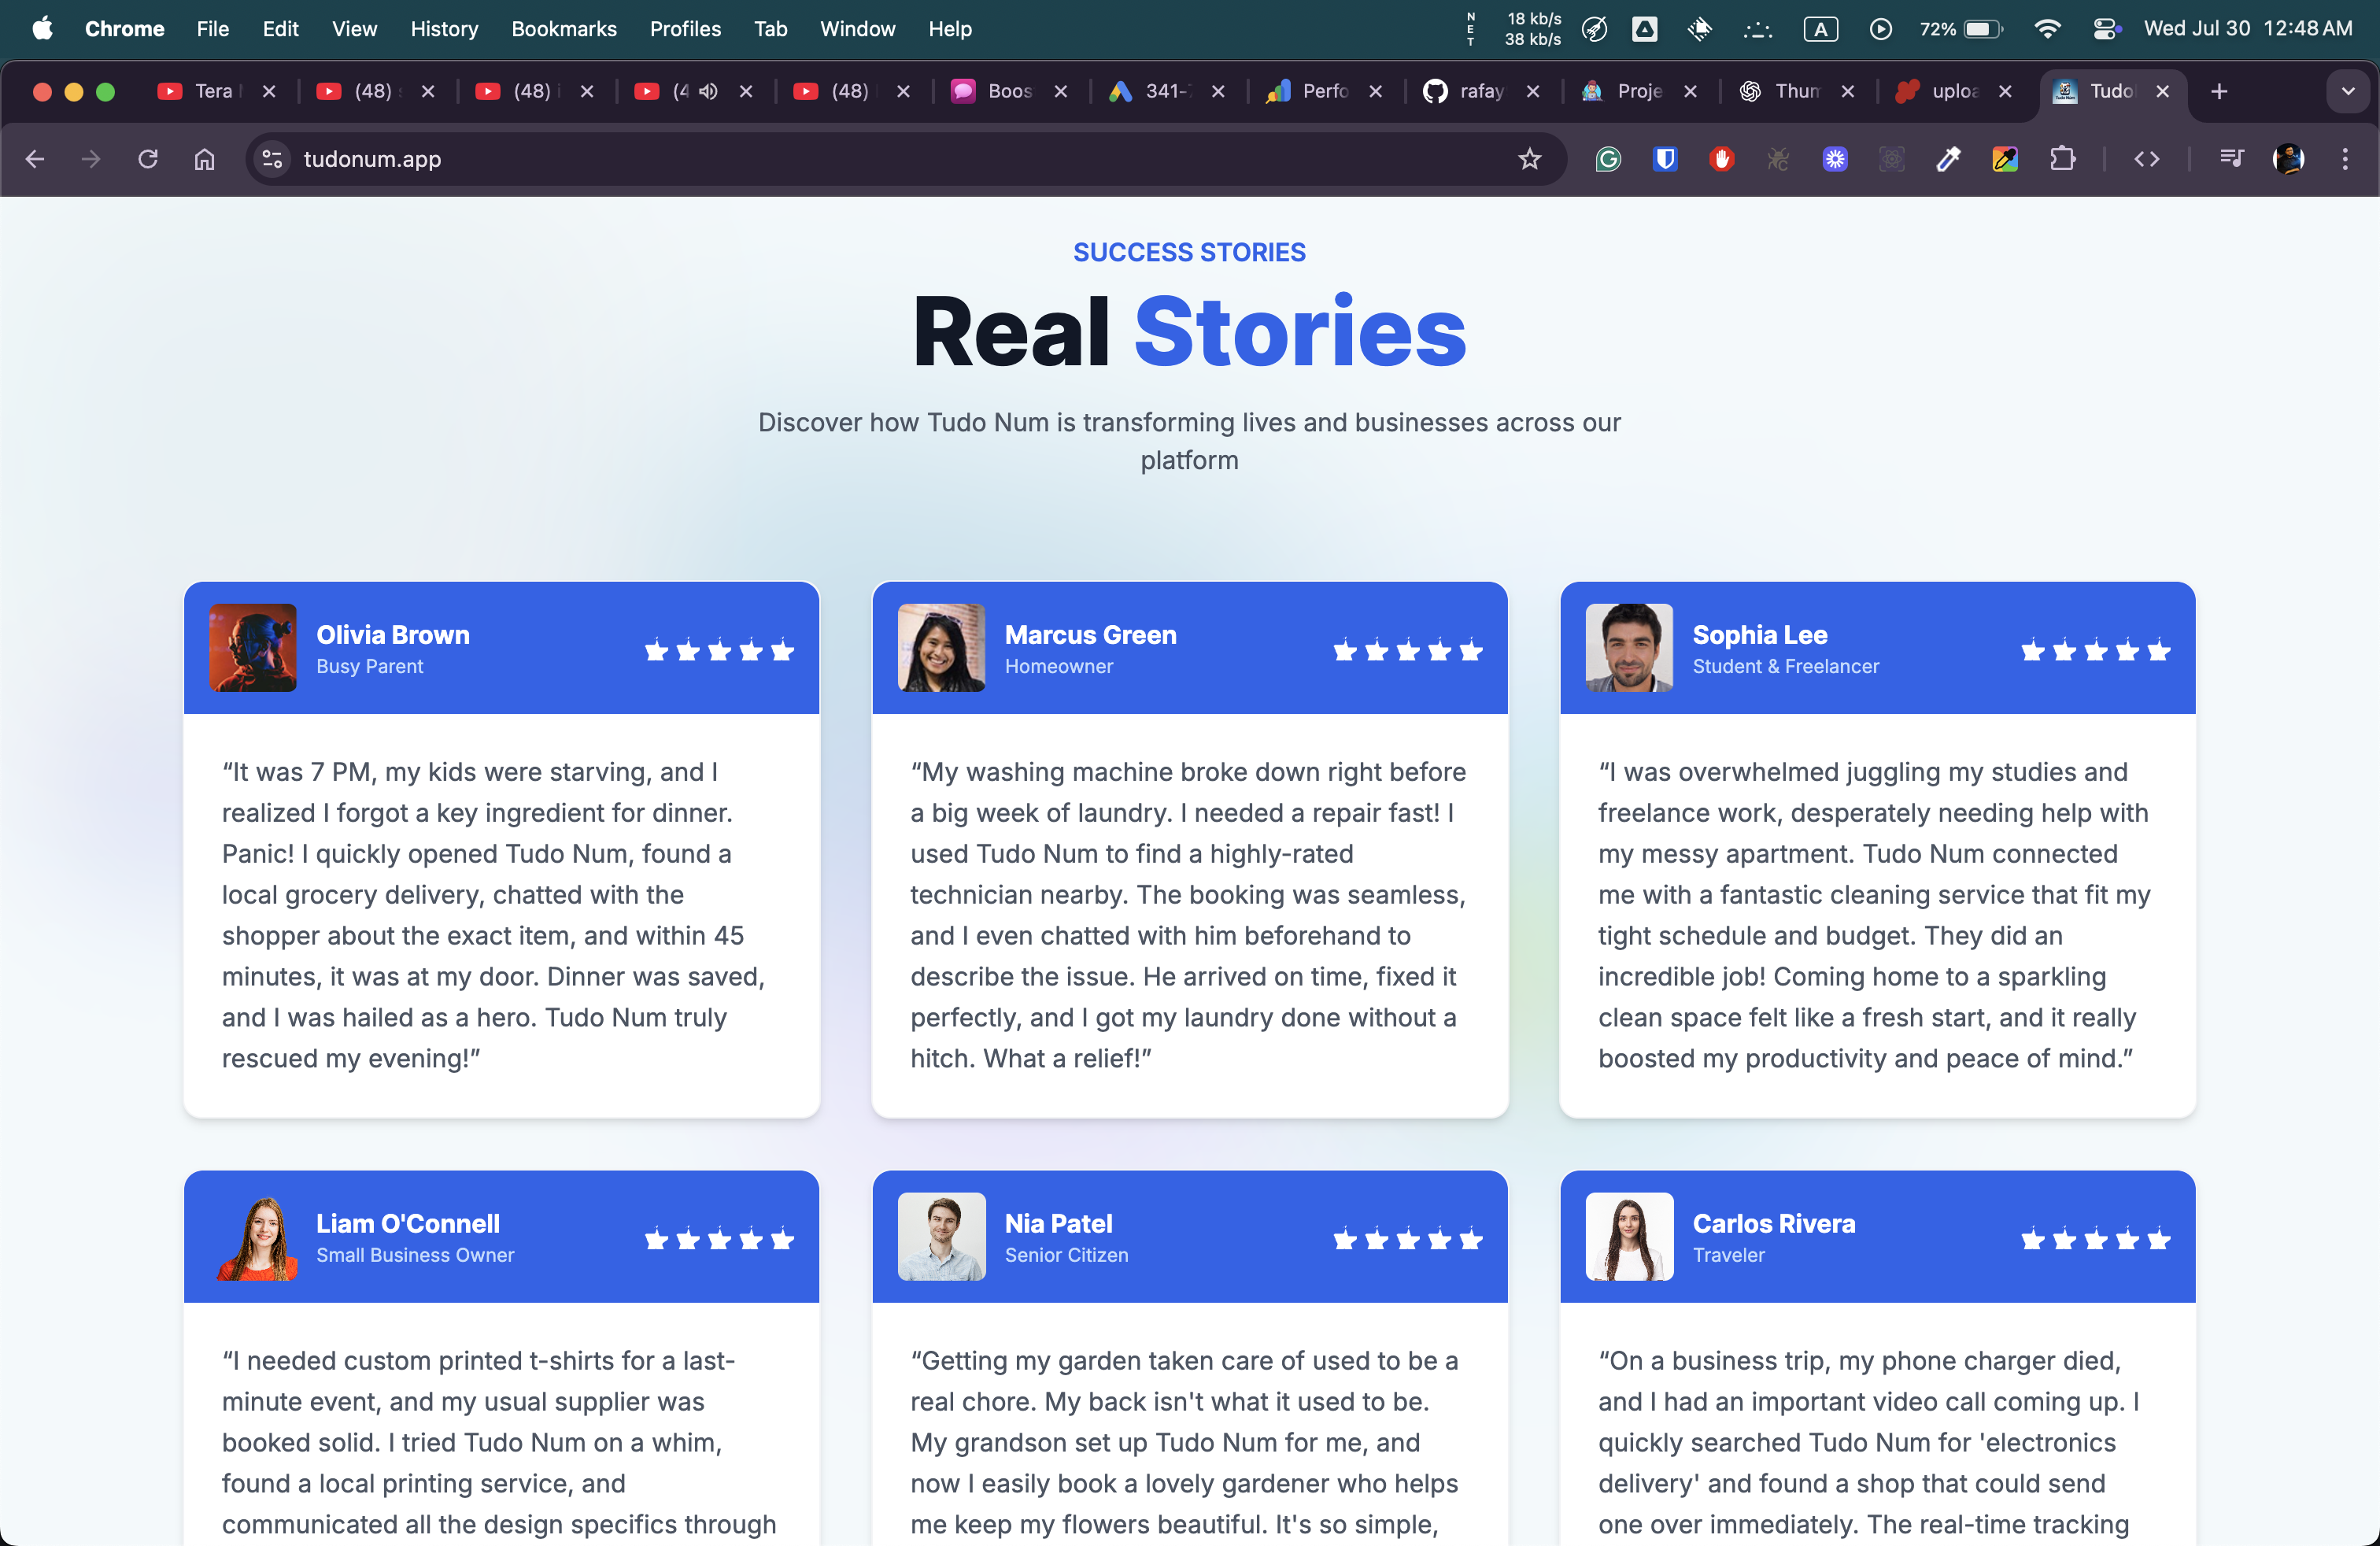Open the Profiles menu
2380x1546 pixels.
(x=685, y=29)
